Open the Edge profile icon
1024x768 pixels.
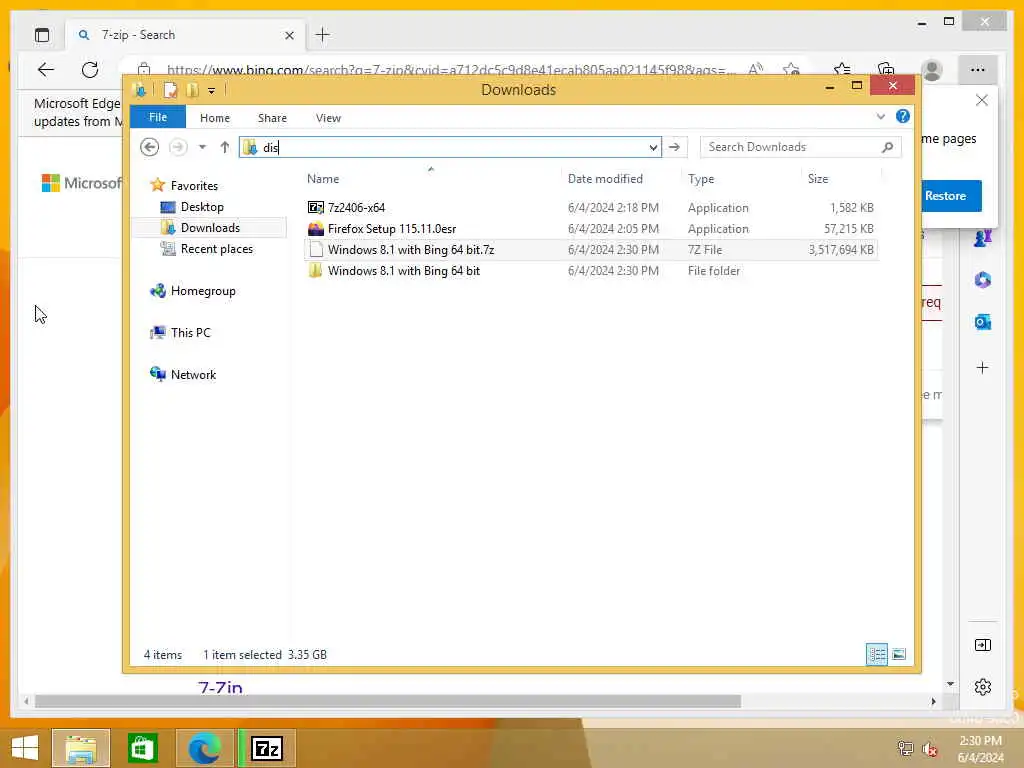click(932, 70)
